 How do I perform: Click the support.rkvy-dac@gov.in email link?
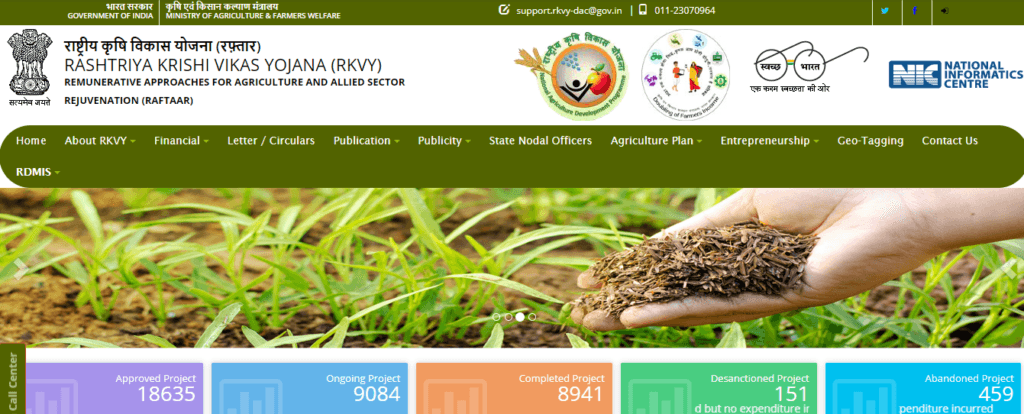tap(568, 10)
